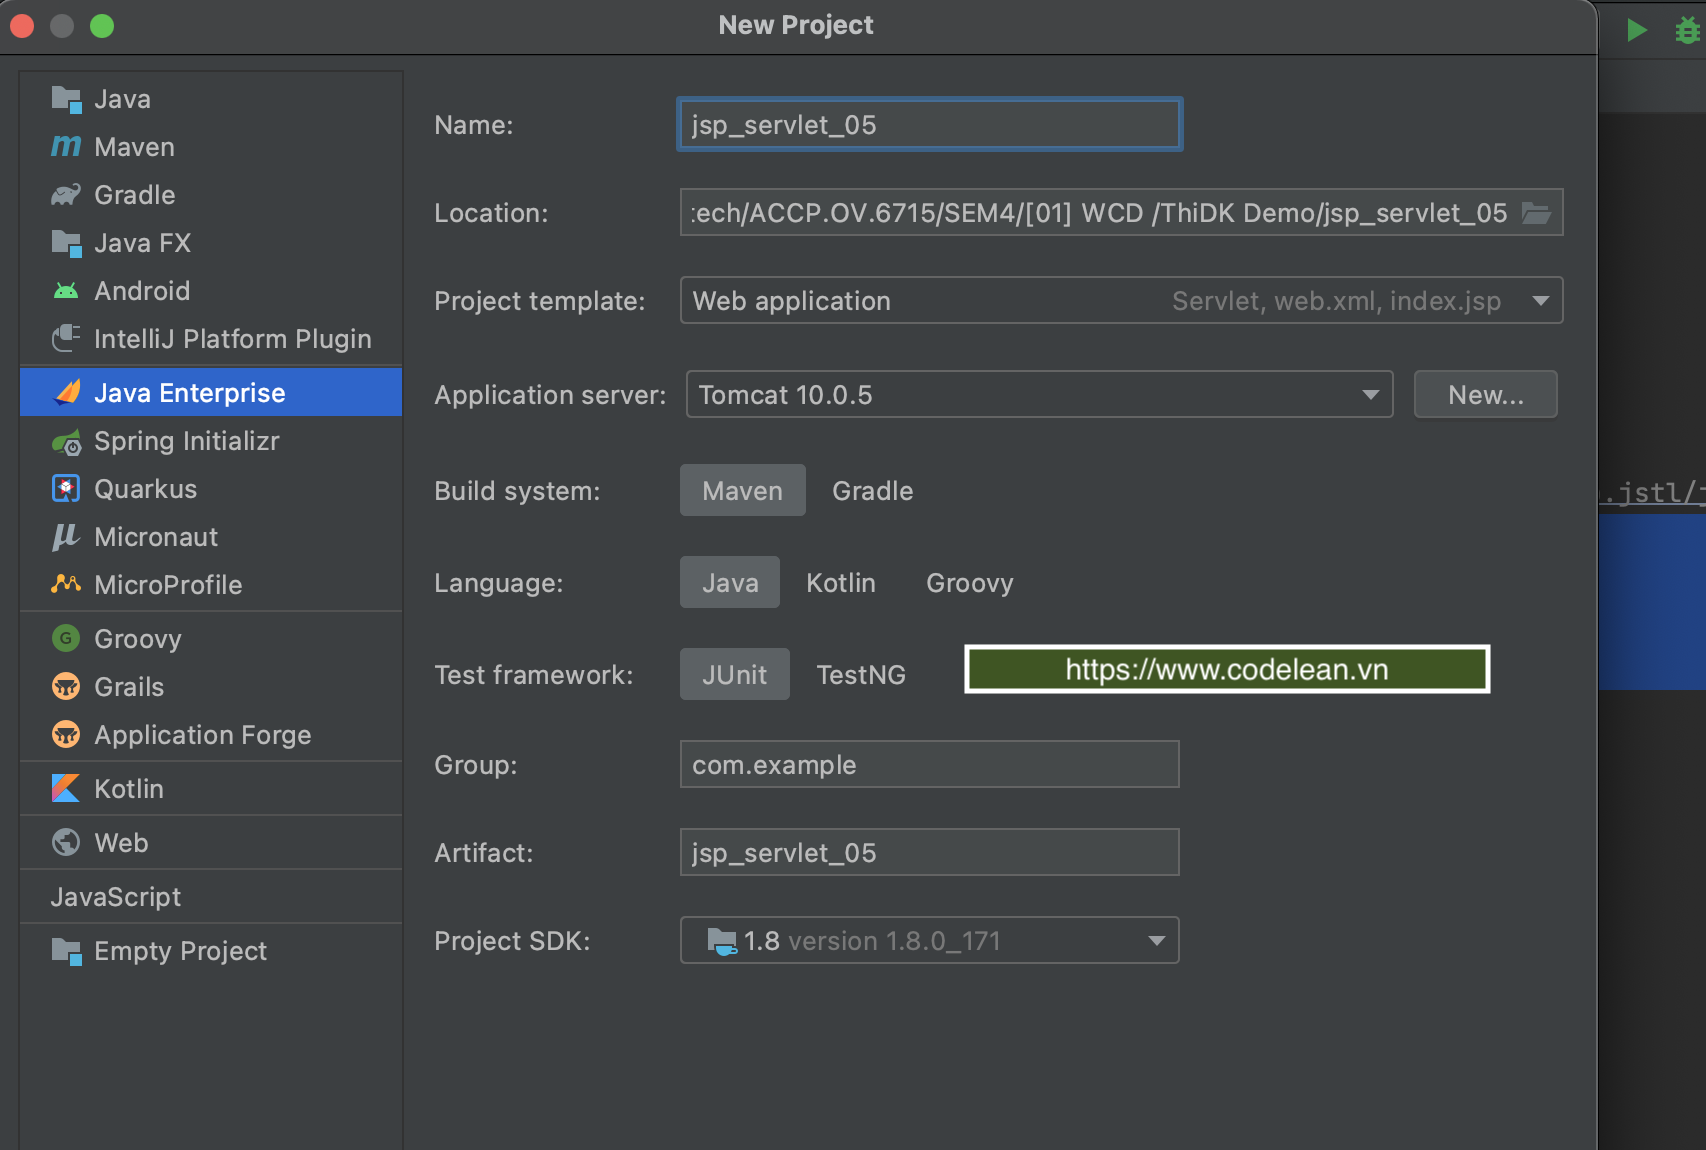
Task: Click the Run icon in the toolbar
Action: click(1637, 30)
